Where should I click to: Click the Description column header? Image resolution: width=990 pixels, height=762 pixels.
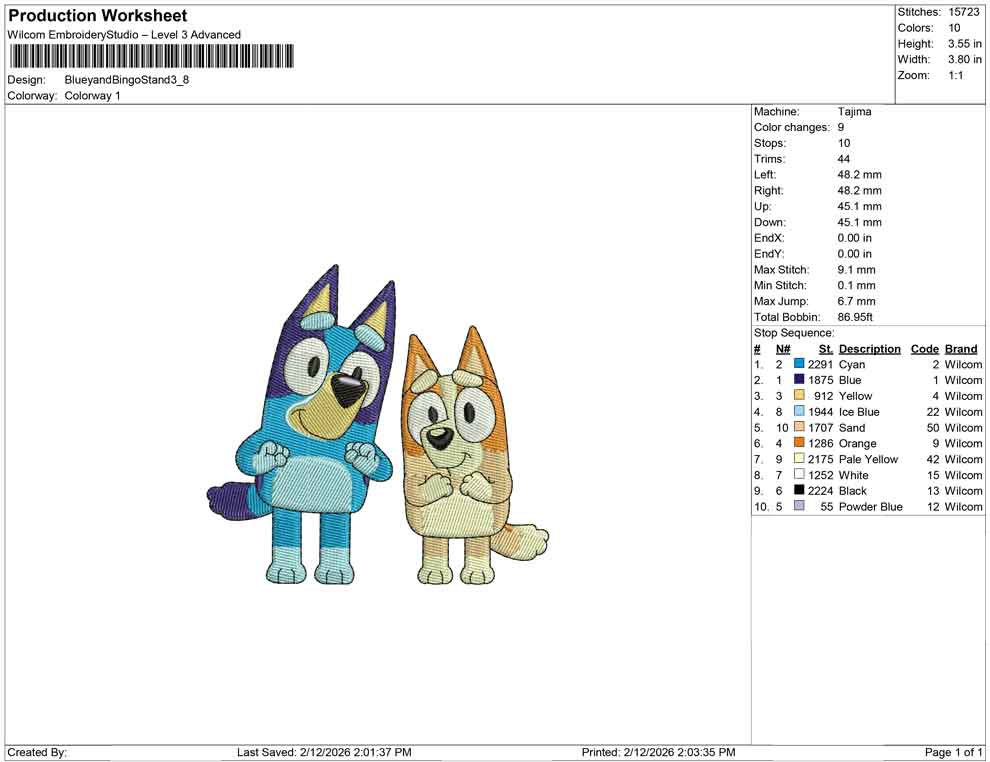[869, 348]
